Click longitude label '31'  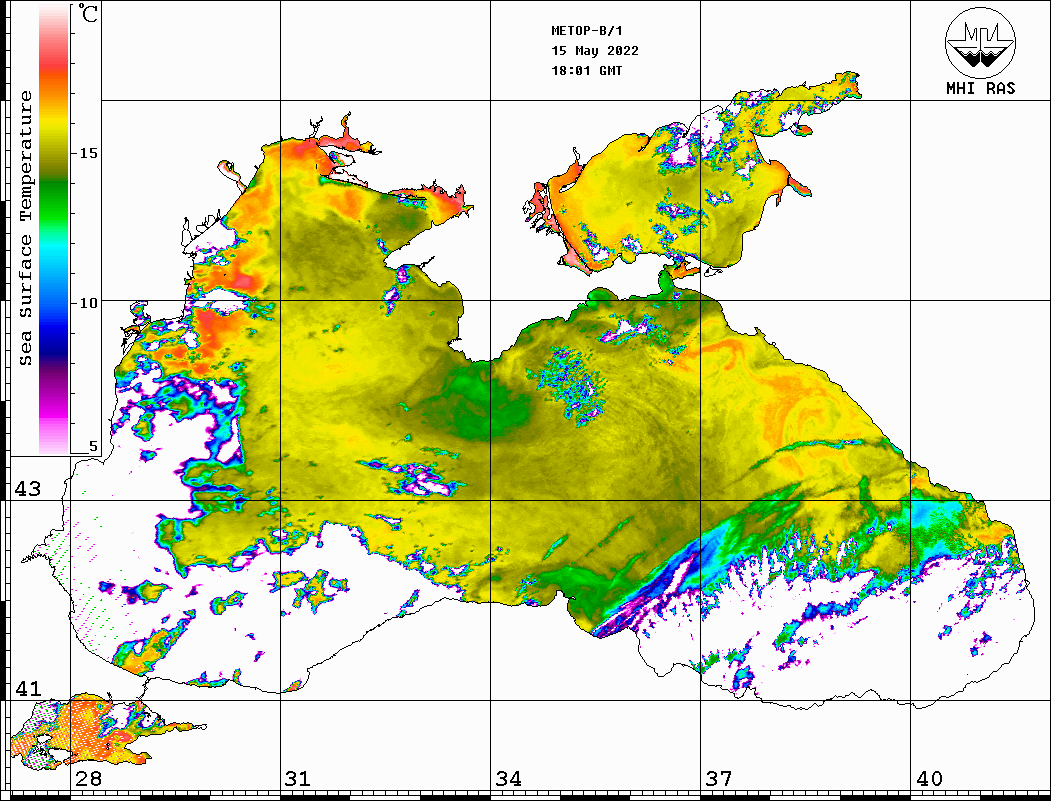coord(298,778)
